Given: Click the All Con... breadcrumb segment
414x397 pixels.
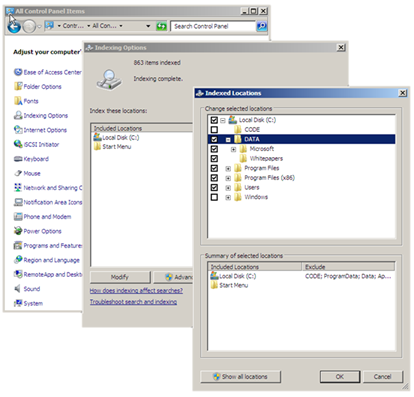Looking at the screenshot, I should (104, 26).
